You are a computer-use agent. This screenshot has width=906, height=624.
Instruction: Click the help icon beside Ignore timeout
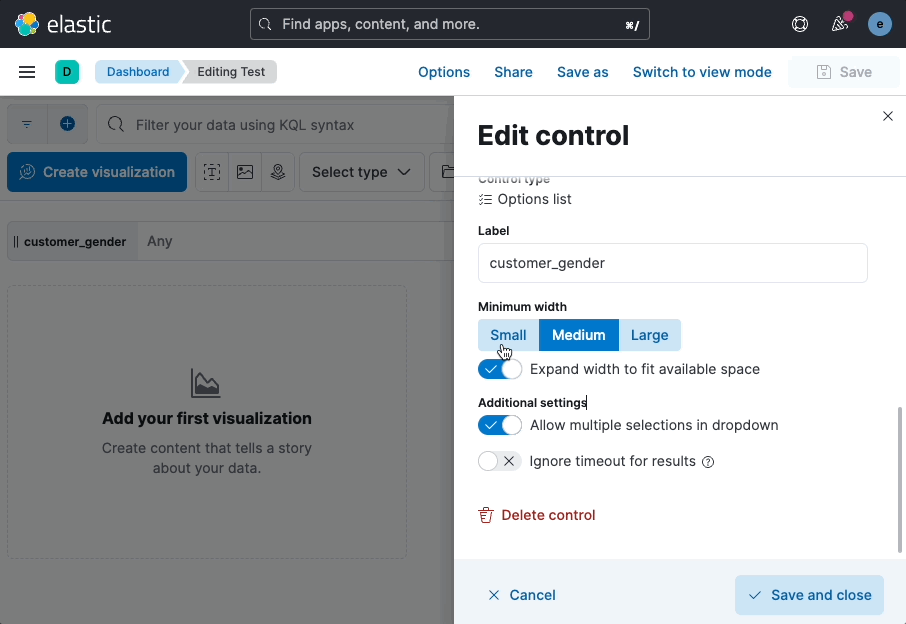tap(708, 462)
